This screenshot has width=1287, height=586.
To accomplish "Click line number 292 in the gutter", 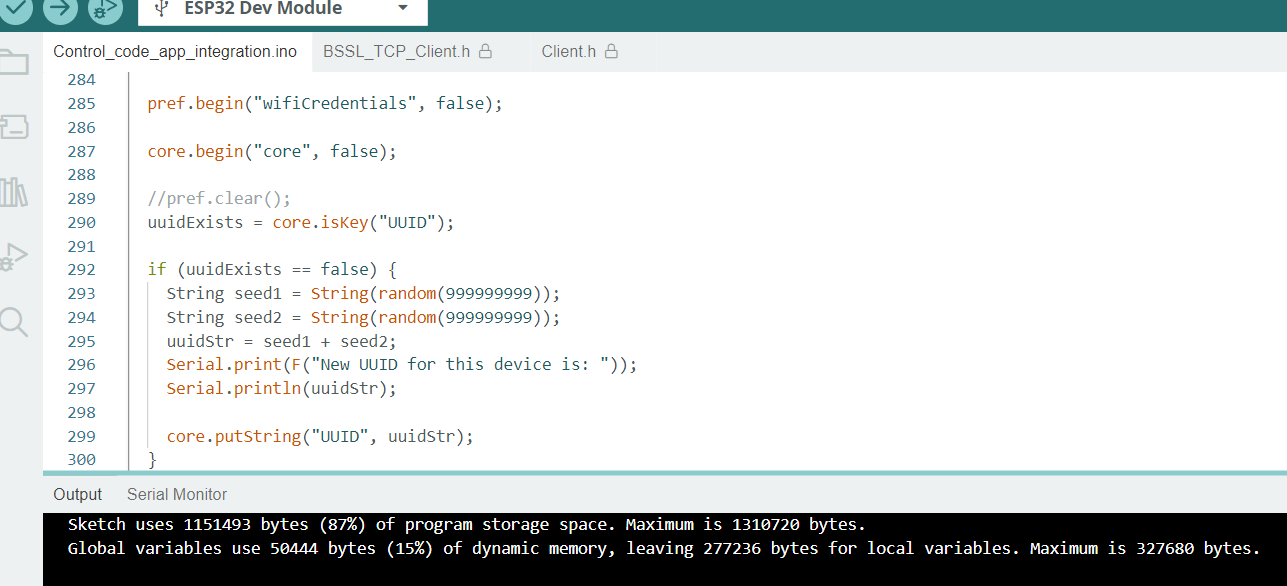I will click(81, 270).
